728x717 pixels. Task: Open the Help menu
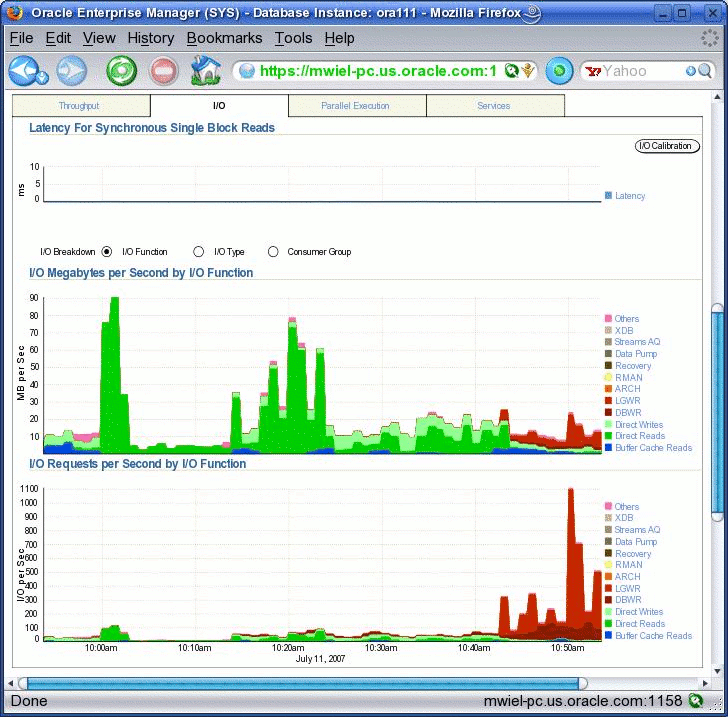click(x=339, y=38)
